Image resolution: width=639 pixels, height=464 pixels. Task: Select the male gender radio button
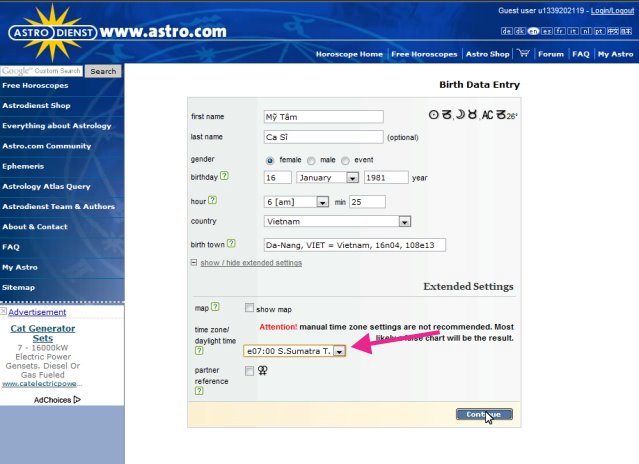tap(312, 160)
